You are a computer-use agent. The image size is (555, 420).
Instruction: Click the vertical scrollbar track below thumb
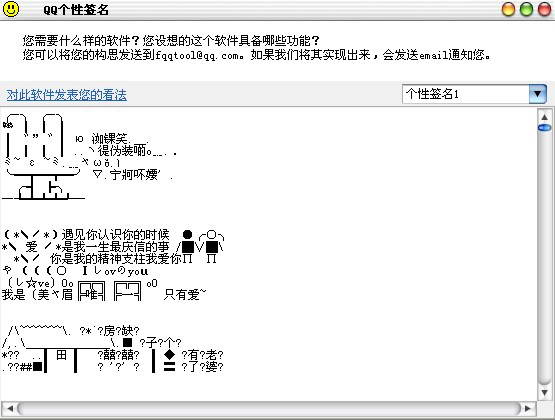544,258
